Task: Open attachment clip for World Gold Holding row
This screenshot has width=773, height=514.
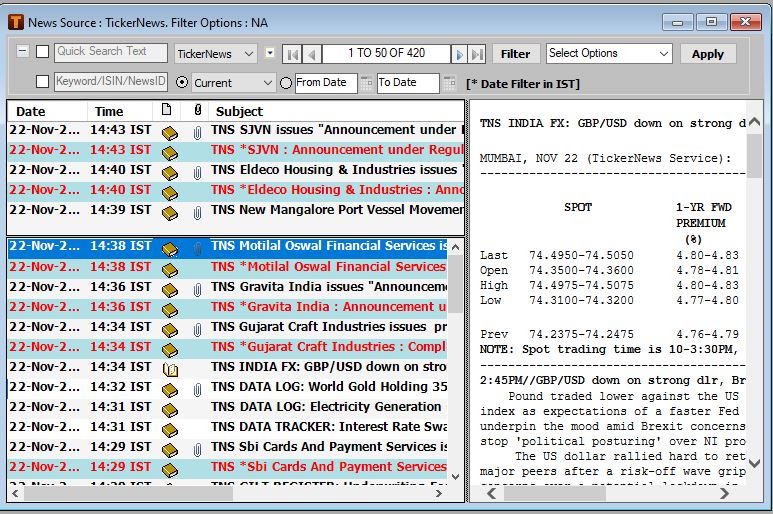Action: click(x=197, y=390)
